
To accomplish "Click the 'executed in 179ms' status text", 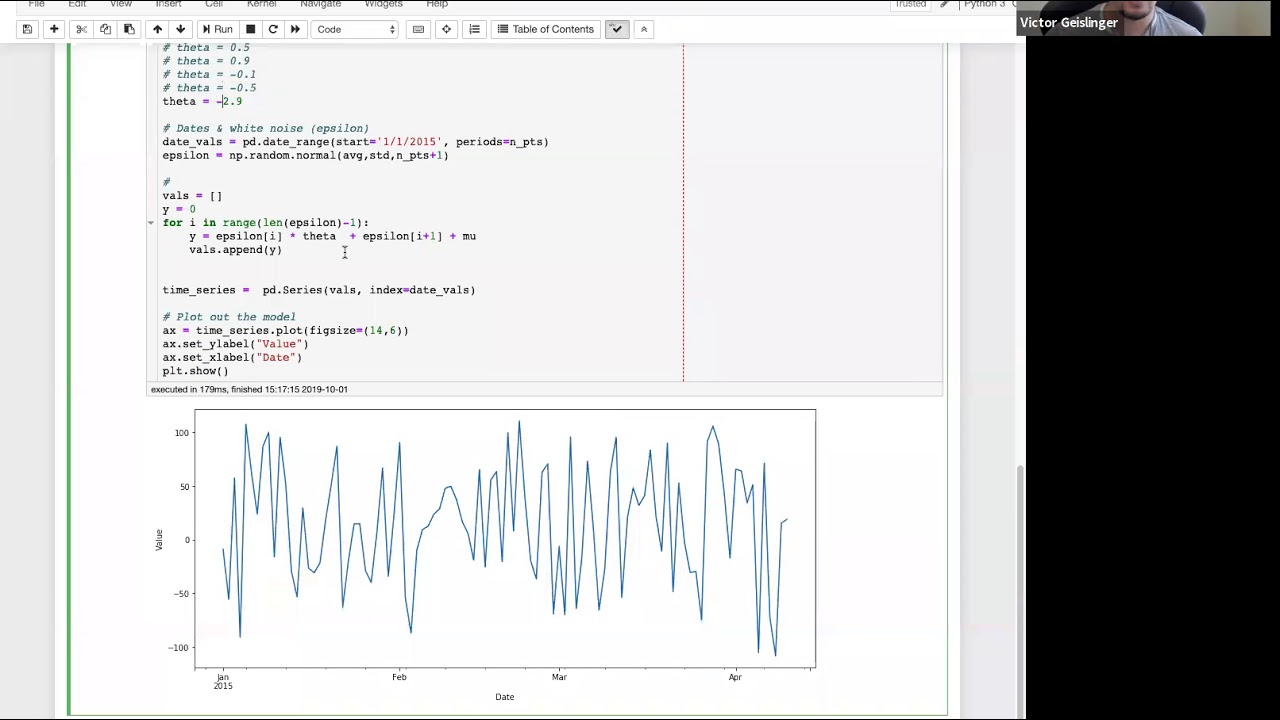I will point(249,389).
